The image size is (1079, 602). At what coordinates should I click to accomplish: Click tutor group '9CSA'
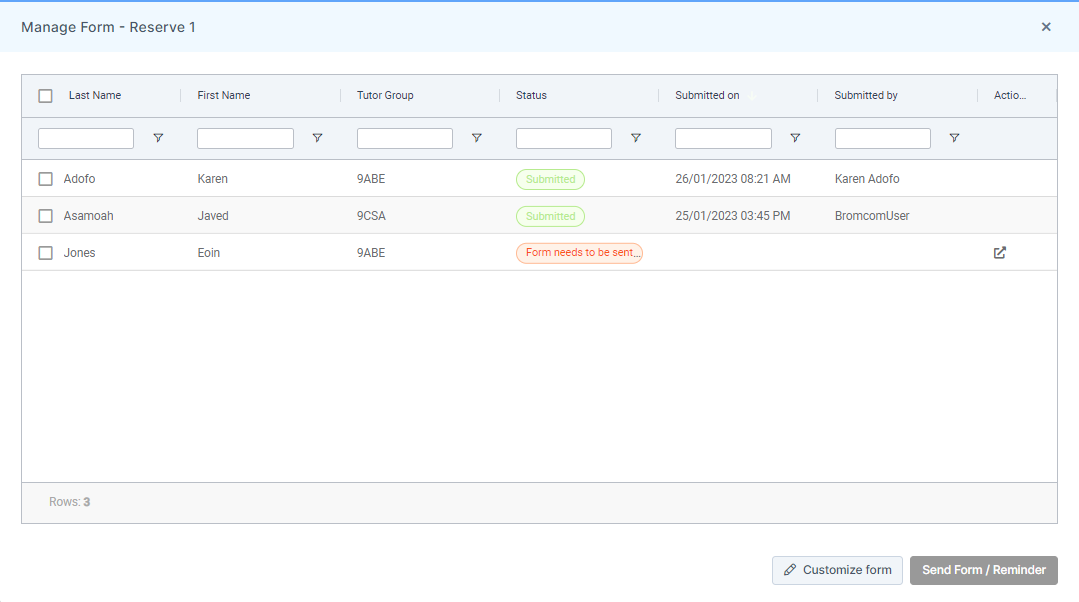(371, 216)
